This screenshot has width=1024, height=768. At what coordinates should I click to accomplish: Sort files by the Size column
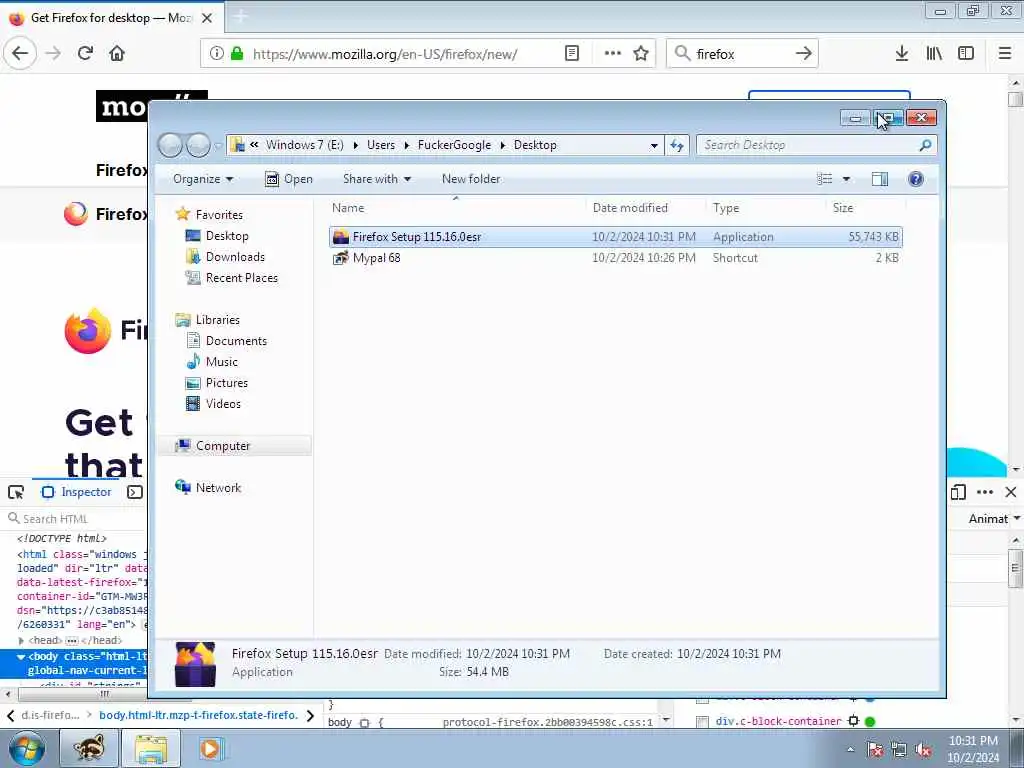(842, 208)
